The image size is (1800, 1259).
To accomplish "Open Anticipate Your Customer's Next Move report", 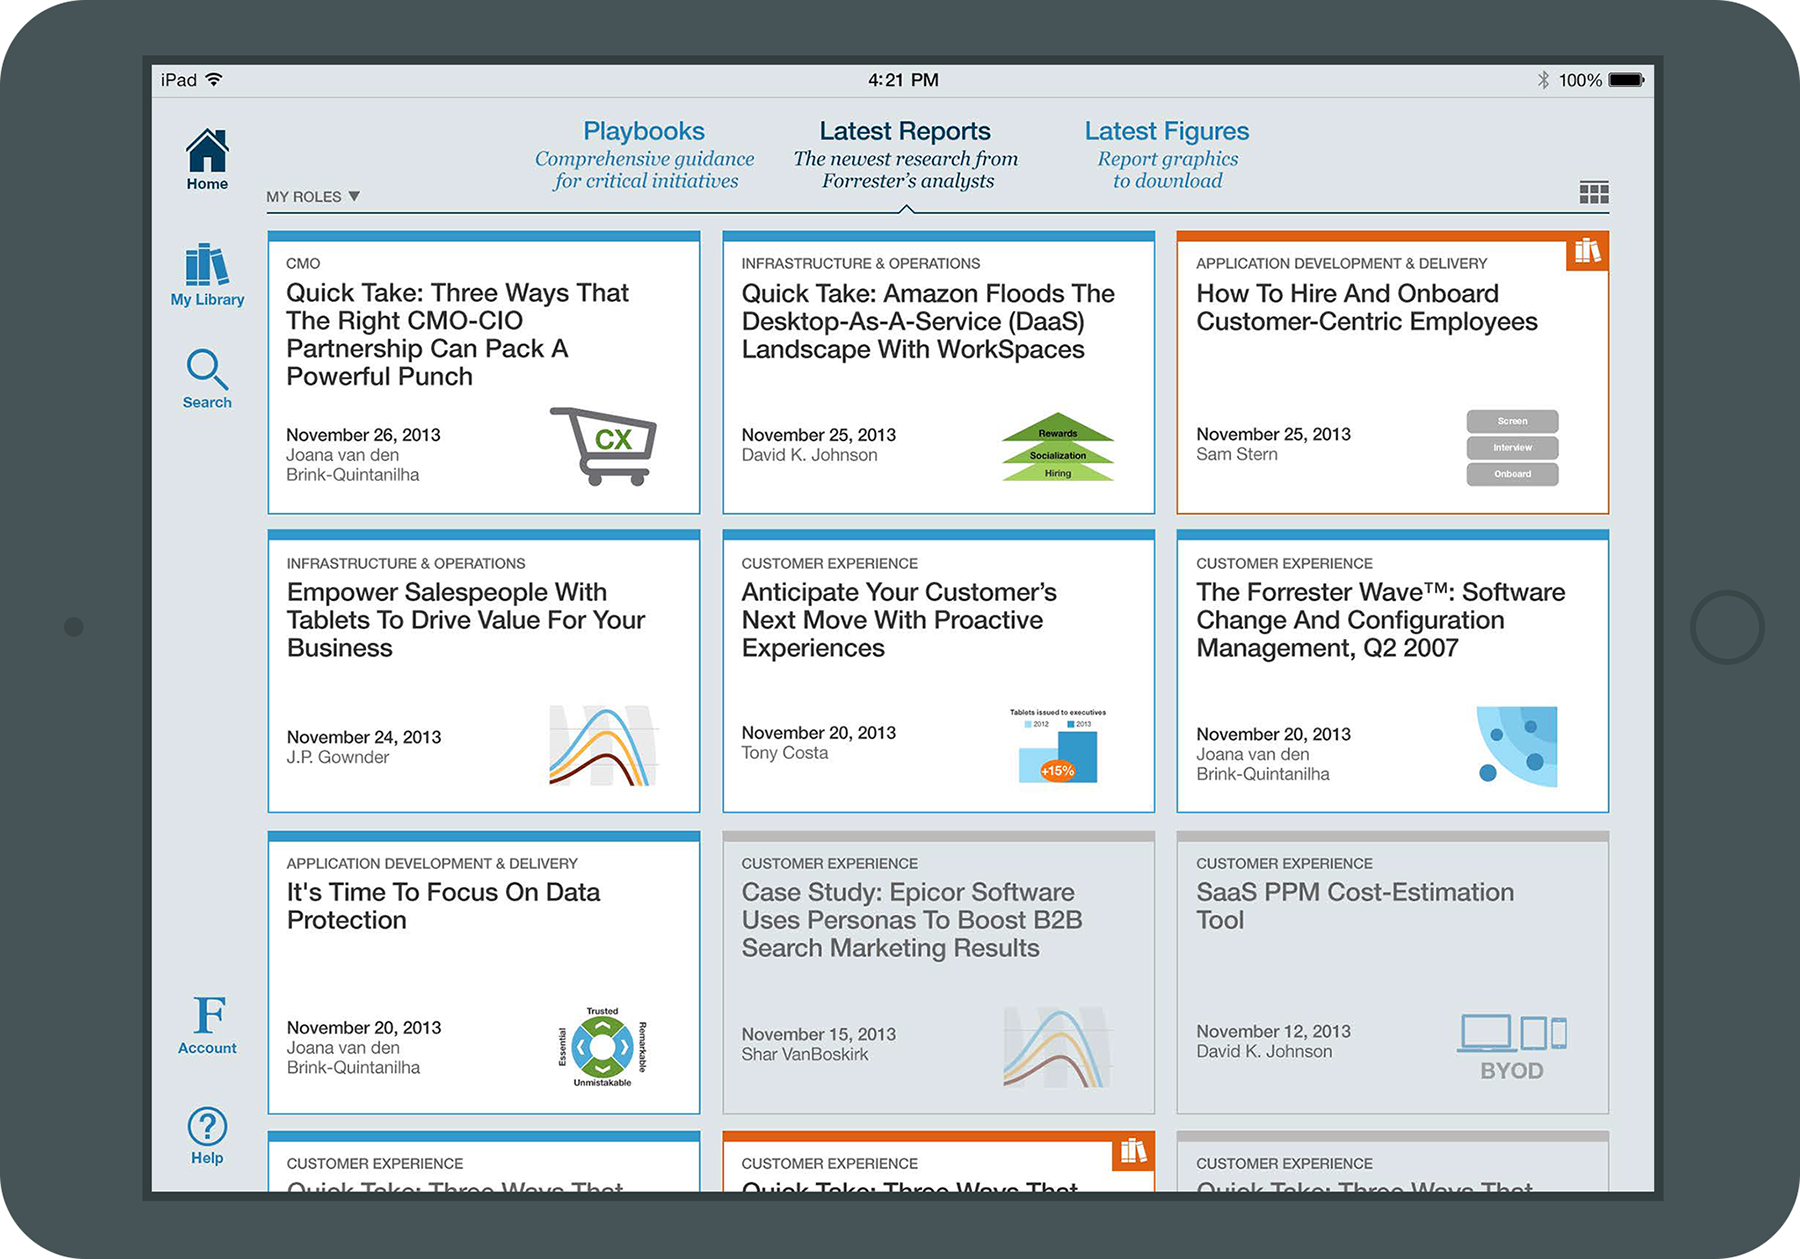I will point(898,620).
